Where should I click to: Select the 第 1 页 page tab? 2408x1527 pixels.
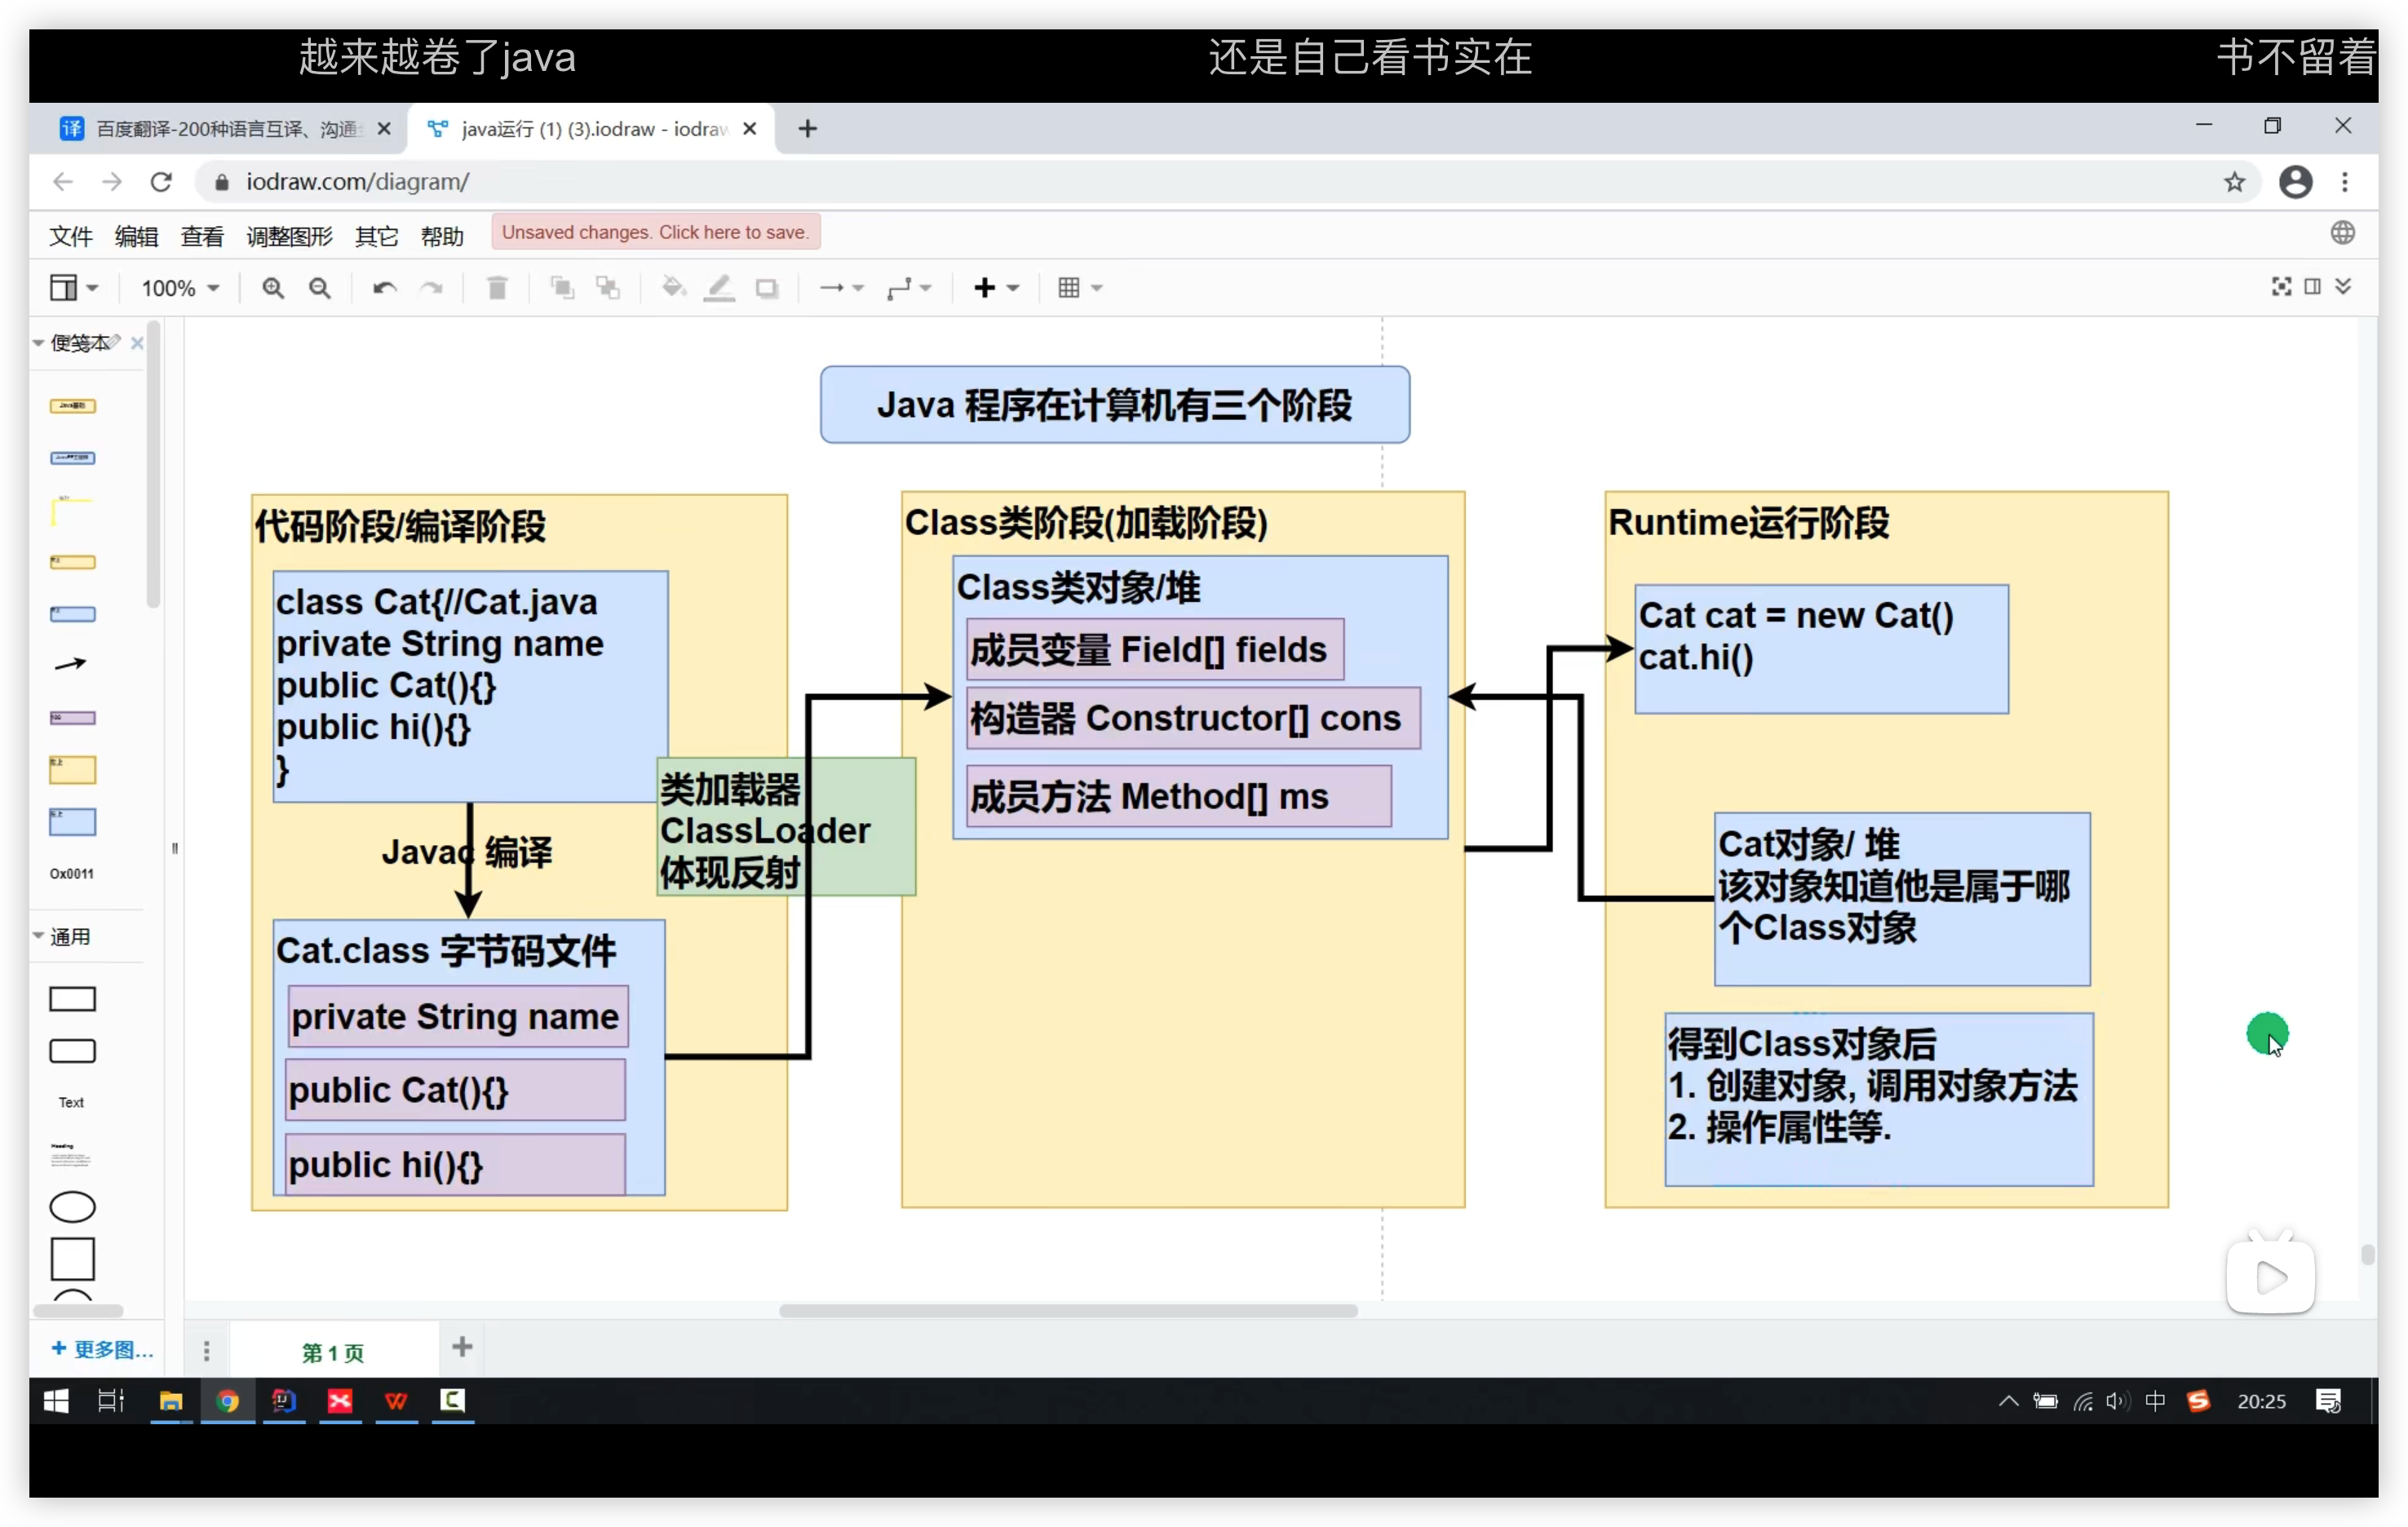pyautogui.click(x=333, y=1352)
